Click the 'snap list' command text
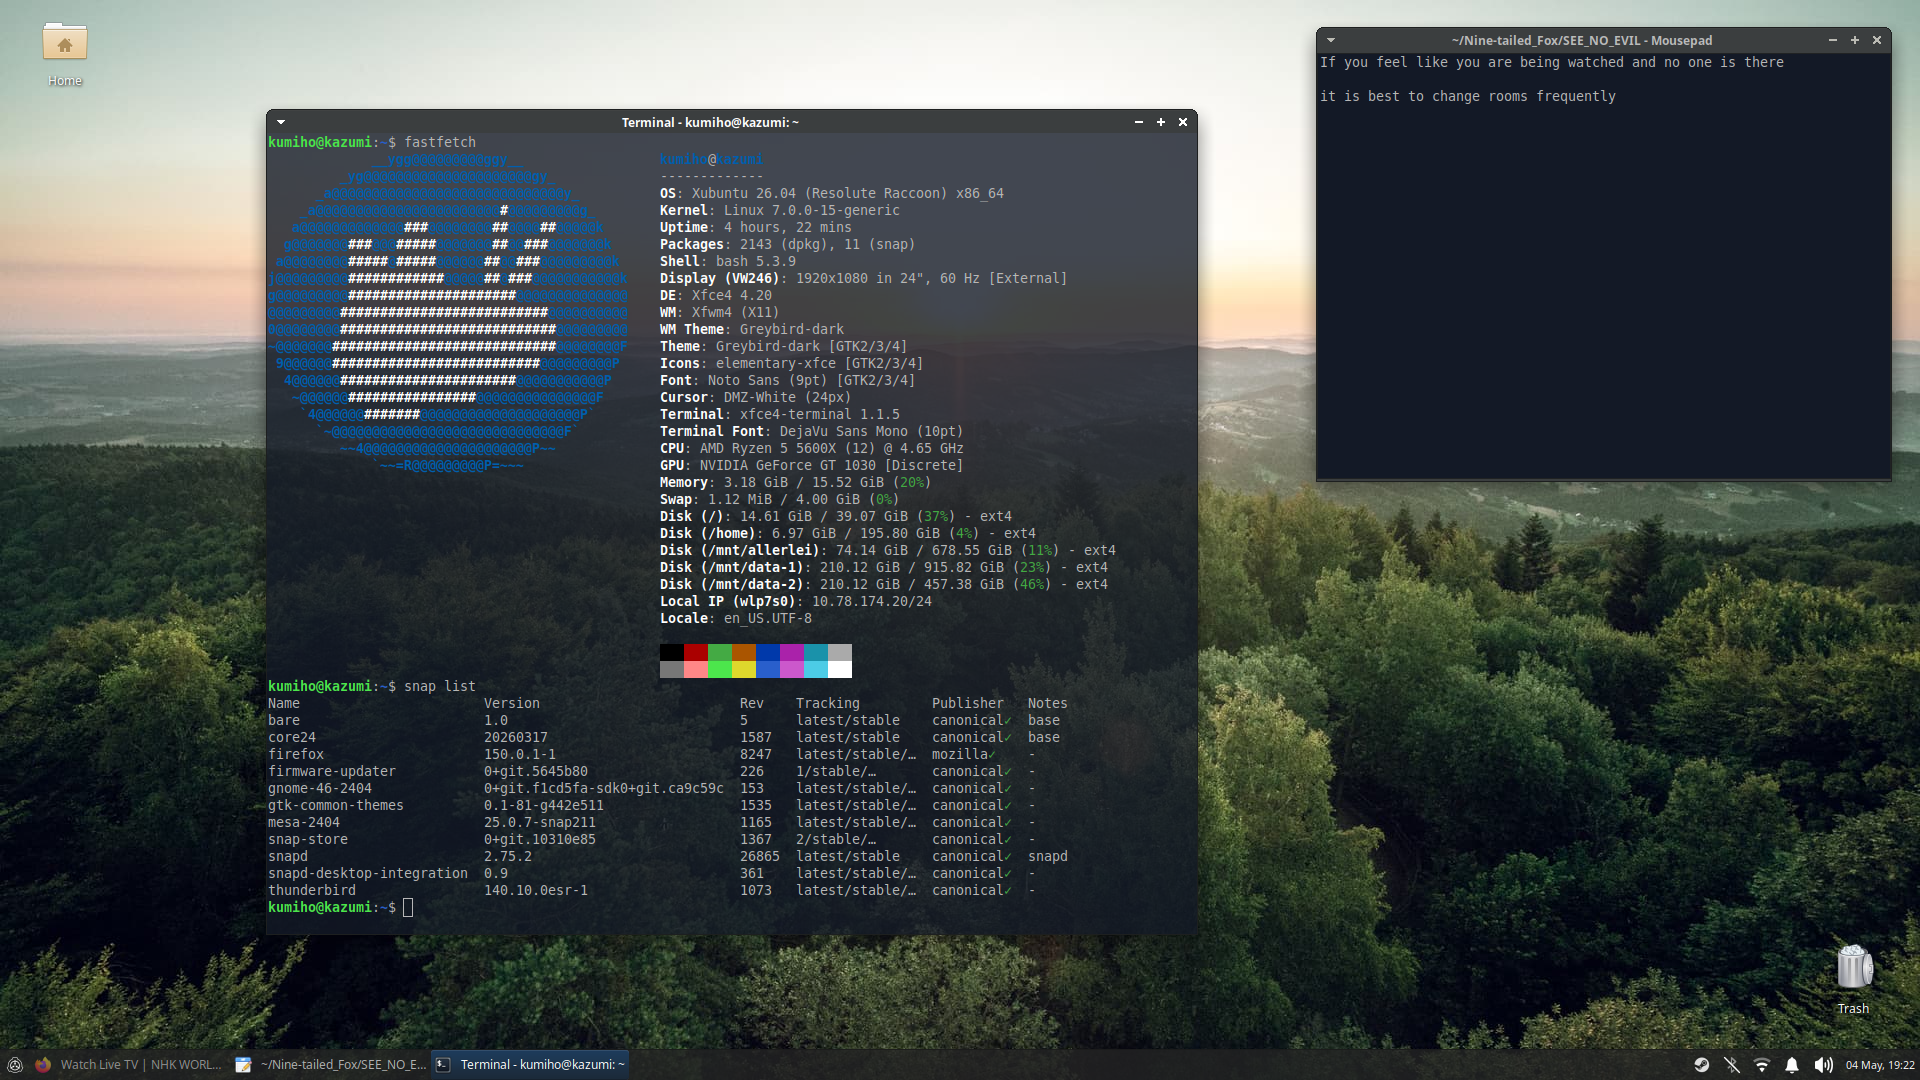Viewport: 1920px width, 1080px height. pos(440,686)
